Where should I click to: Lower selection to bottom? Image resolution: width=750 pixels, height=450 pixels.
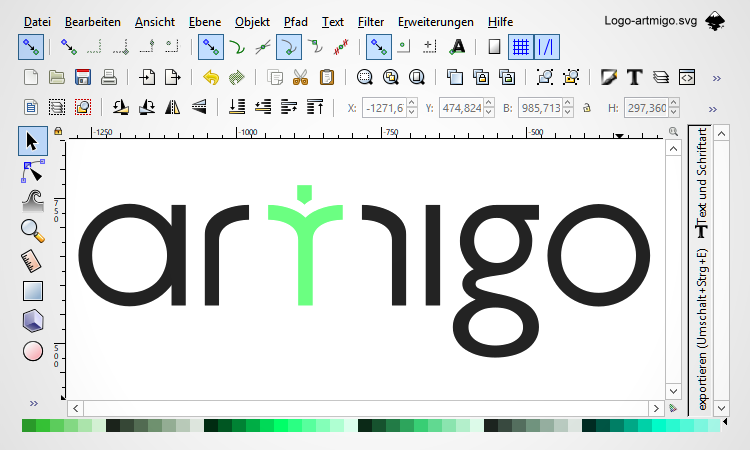point(237,107)
